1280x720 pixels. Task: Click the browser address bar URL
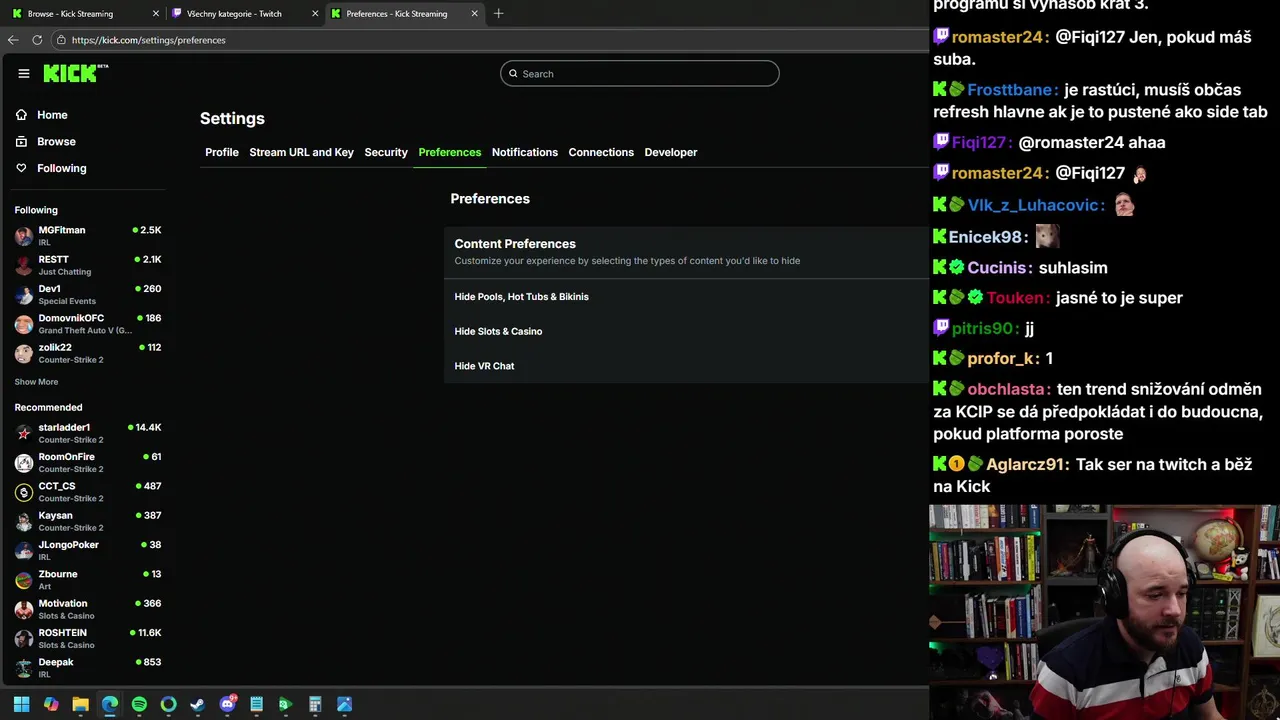coord(148,40)
